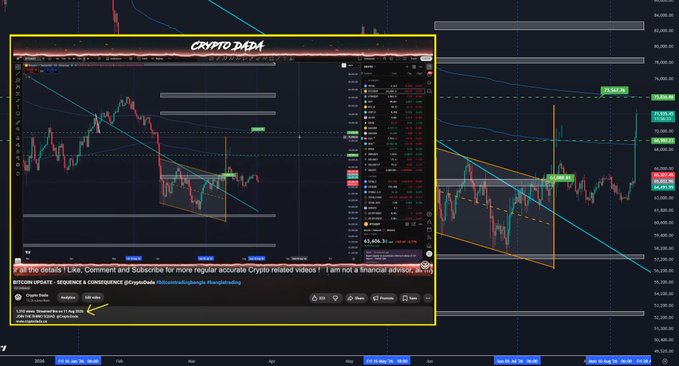Click the TradingView logo in the outer chart
This screenshot has height=366, width=679.
pos(3,348)
